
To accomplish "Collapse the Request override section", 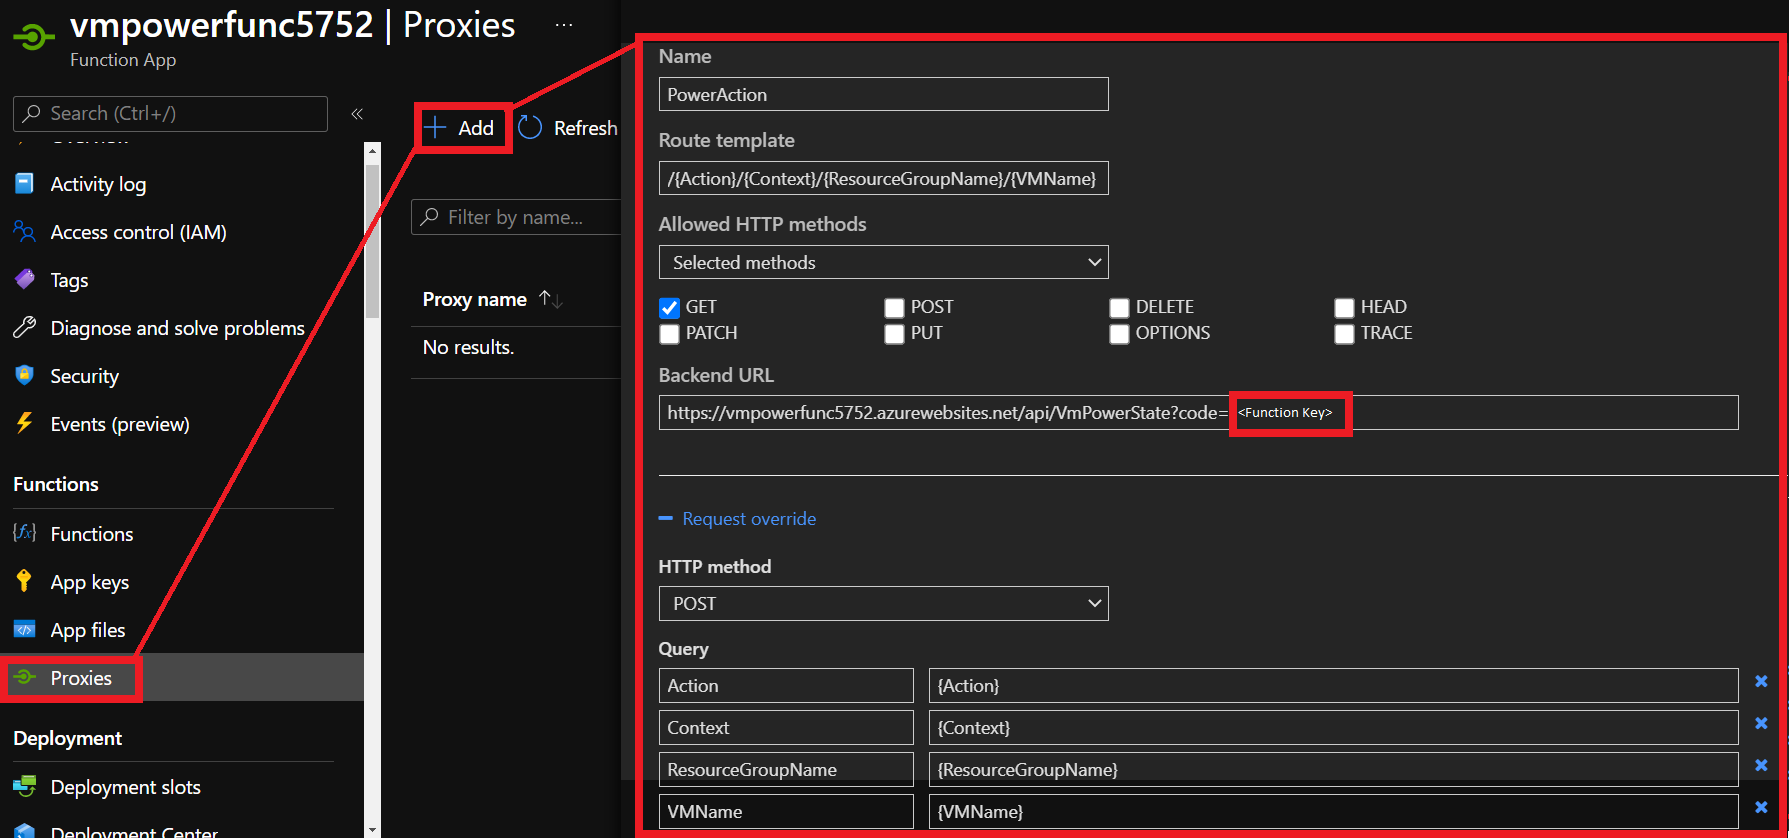I will [666, 518].
